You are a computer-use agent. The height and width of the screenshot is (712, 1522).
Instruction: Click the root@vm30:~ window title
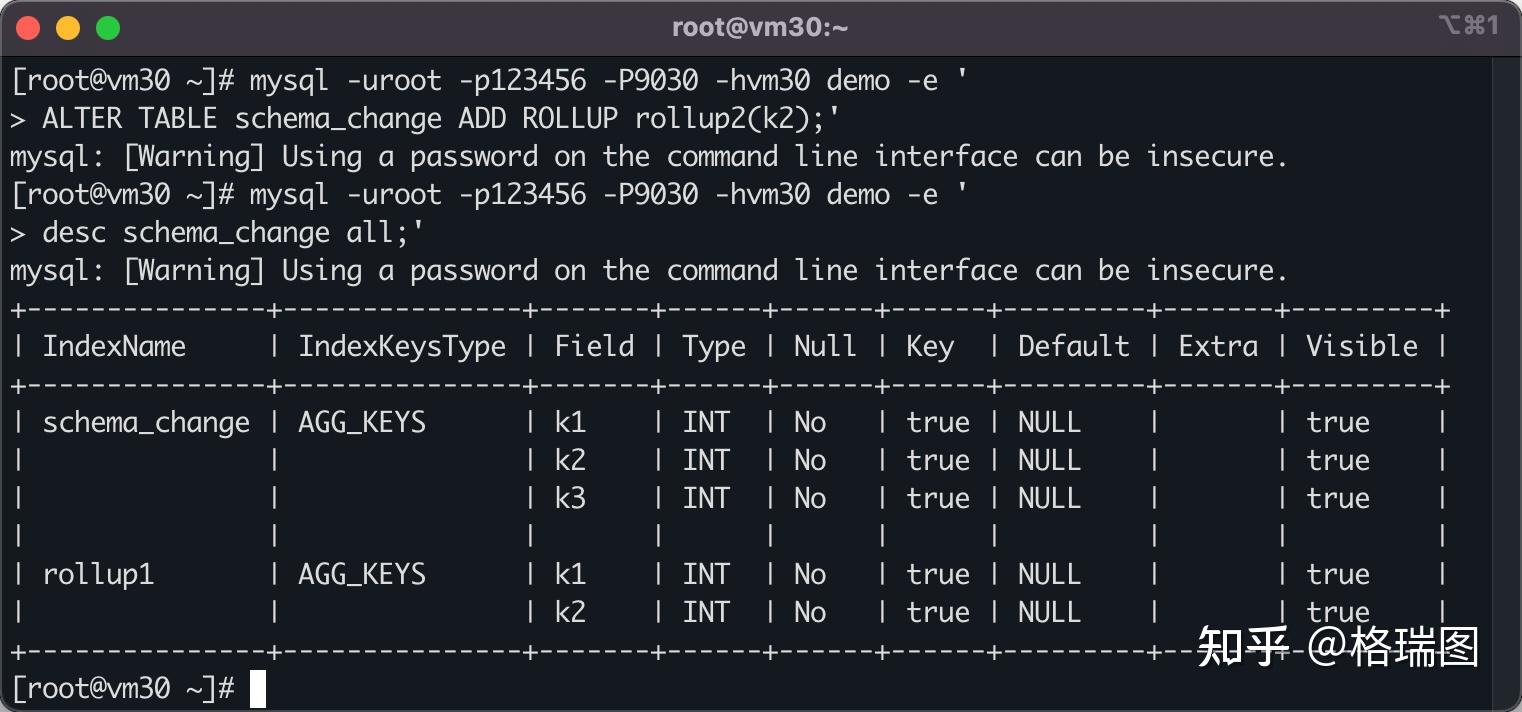click(760, 27)
